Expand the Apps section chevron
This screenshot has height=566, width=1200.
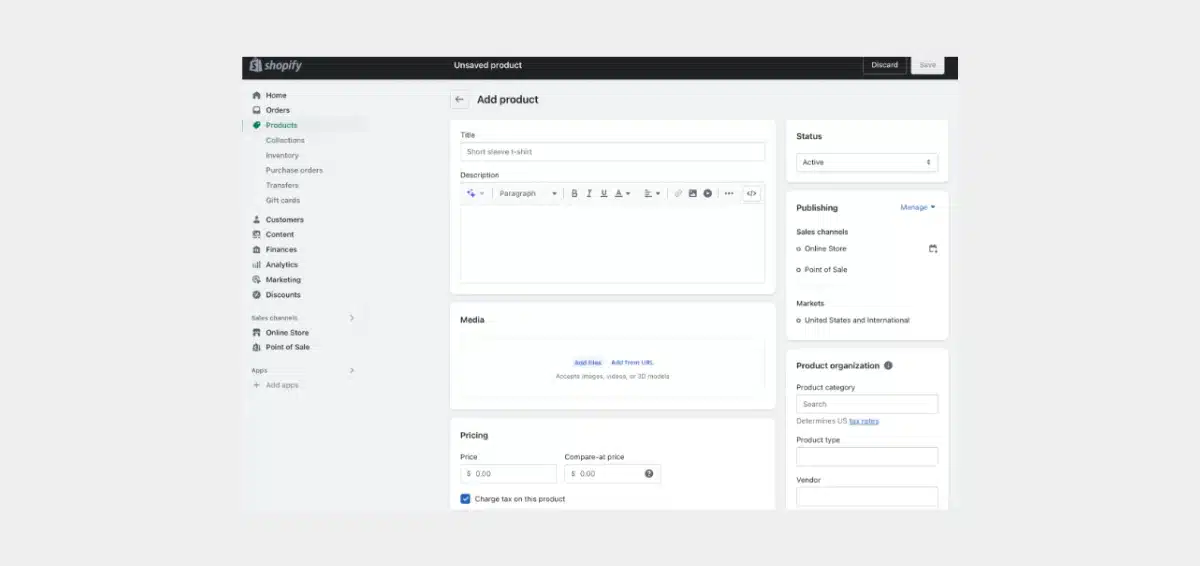(351, 370)
